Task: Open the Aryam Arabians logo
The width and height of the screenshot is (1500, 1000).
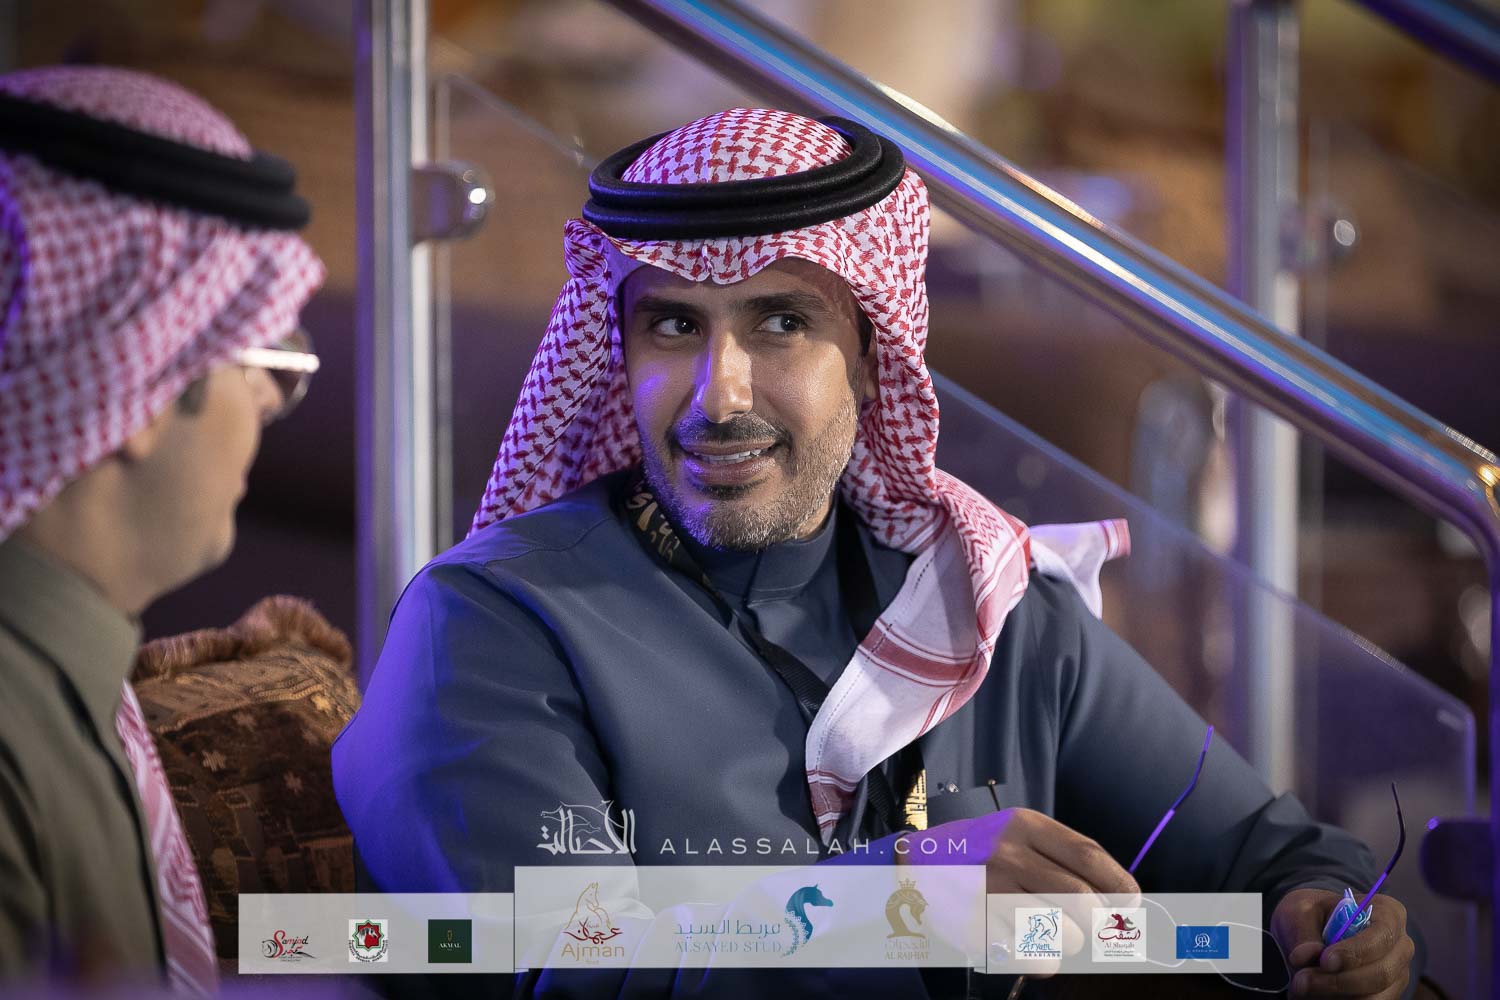Action: point(1037,935)
